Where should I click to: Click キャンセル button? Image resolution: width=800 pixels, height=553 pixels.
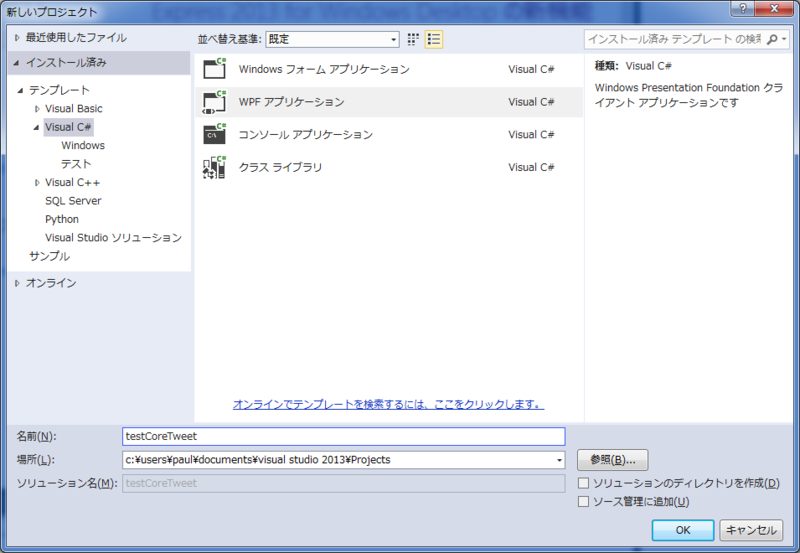point(751,530)
